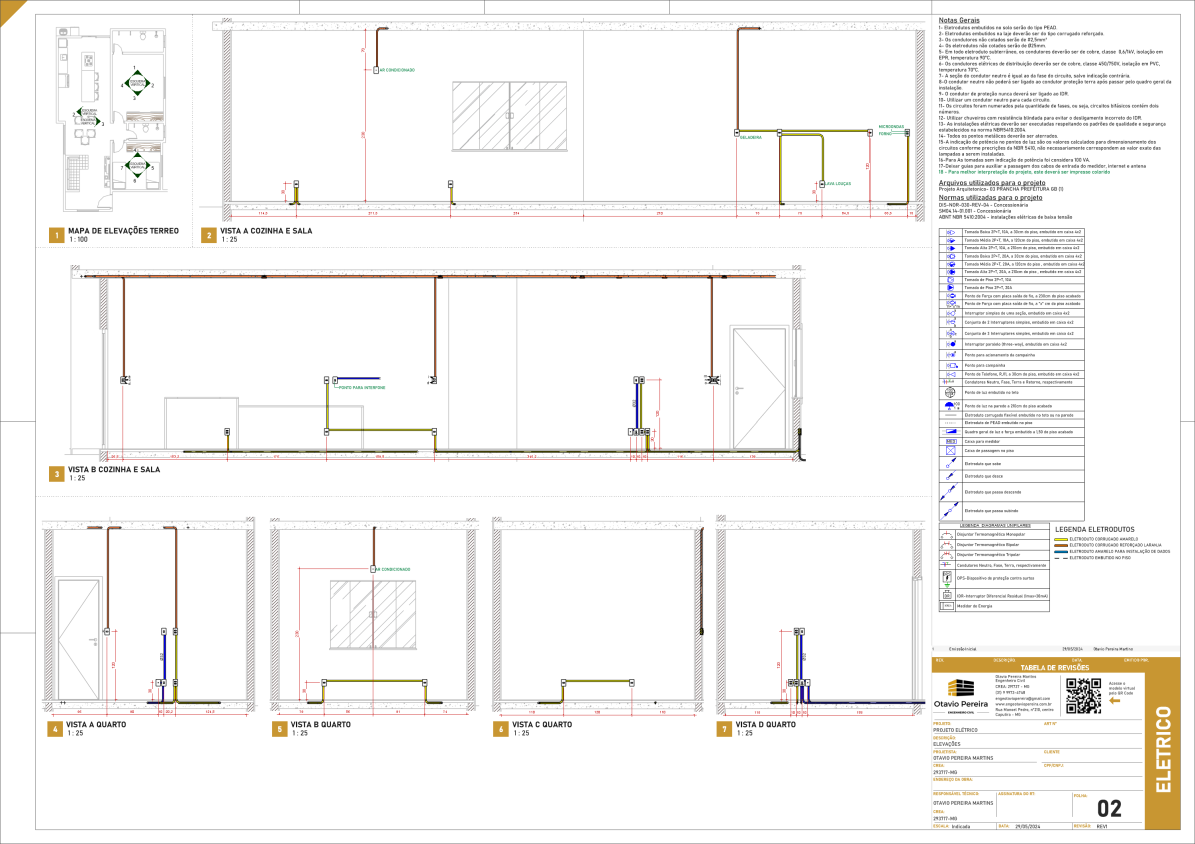The image size is (1195, 844).
Task: Click the 'Ponto de luz embutido no teto' symbol
Action: (x=949, y=393)
